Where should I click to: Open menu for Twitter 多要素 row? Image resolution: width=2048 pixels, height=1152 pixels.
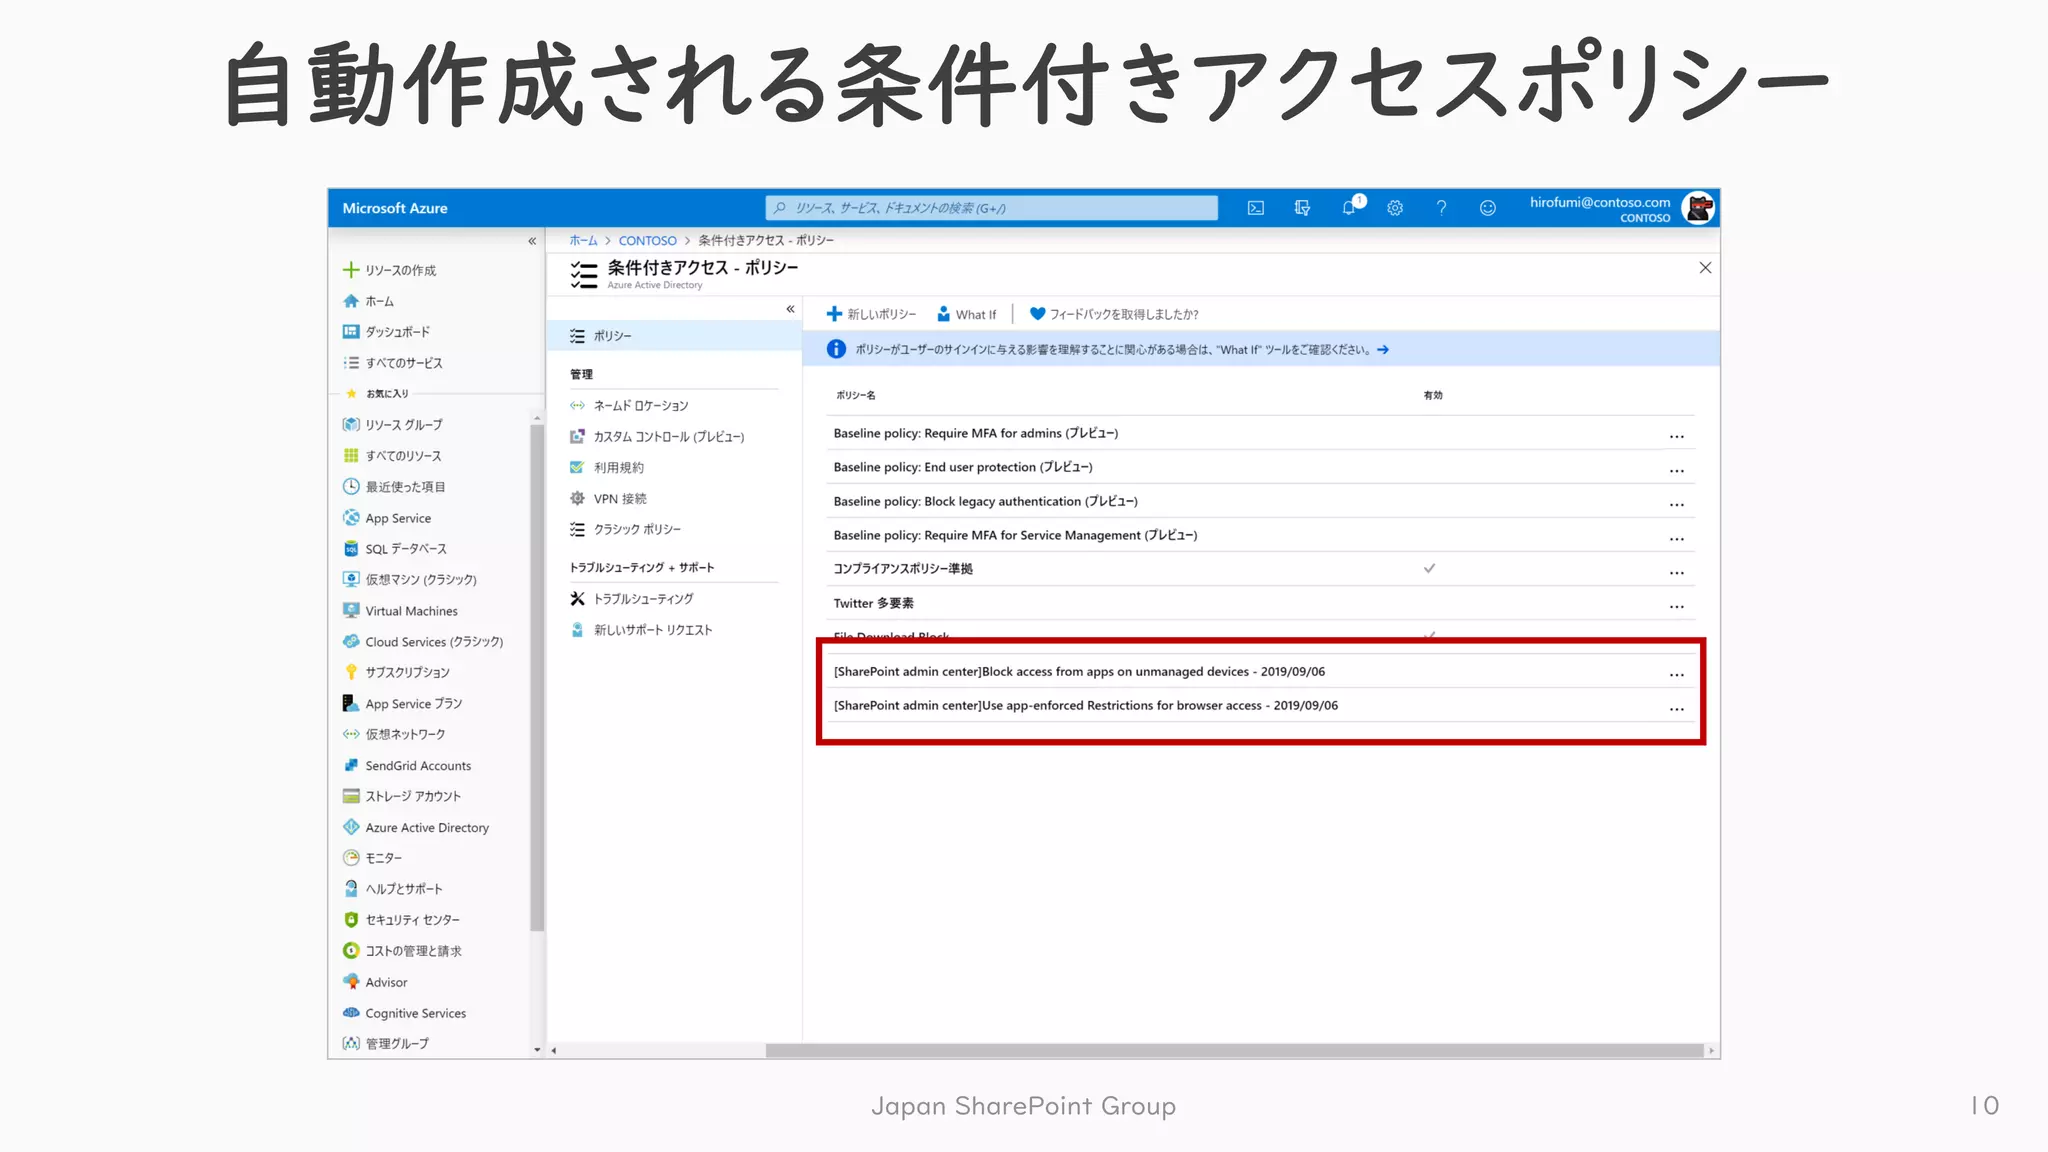coord(1677,606)
